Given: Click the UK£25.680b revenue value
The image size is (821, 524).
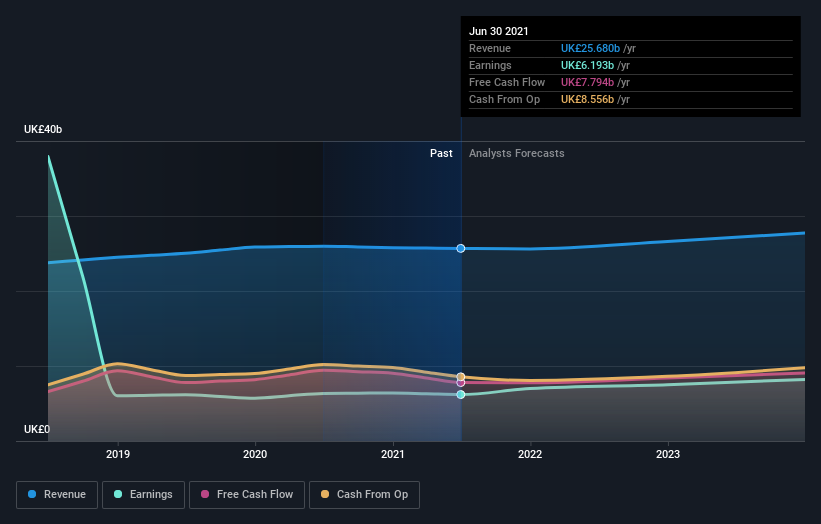Looking at the screenshot, I should [x=591, y=49].
